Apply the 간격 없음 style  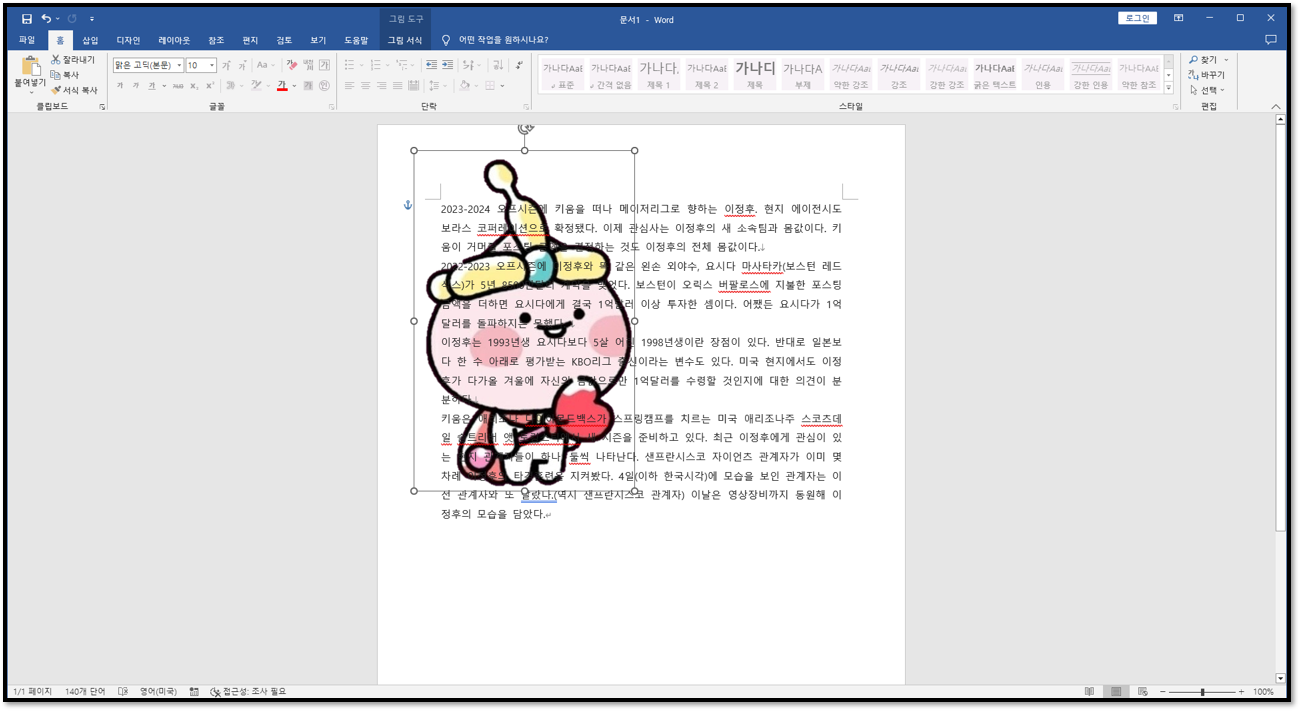pyautogui.click(x=610, y=74)
